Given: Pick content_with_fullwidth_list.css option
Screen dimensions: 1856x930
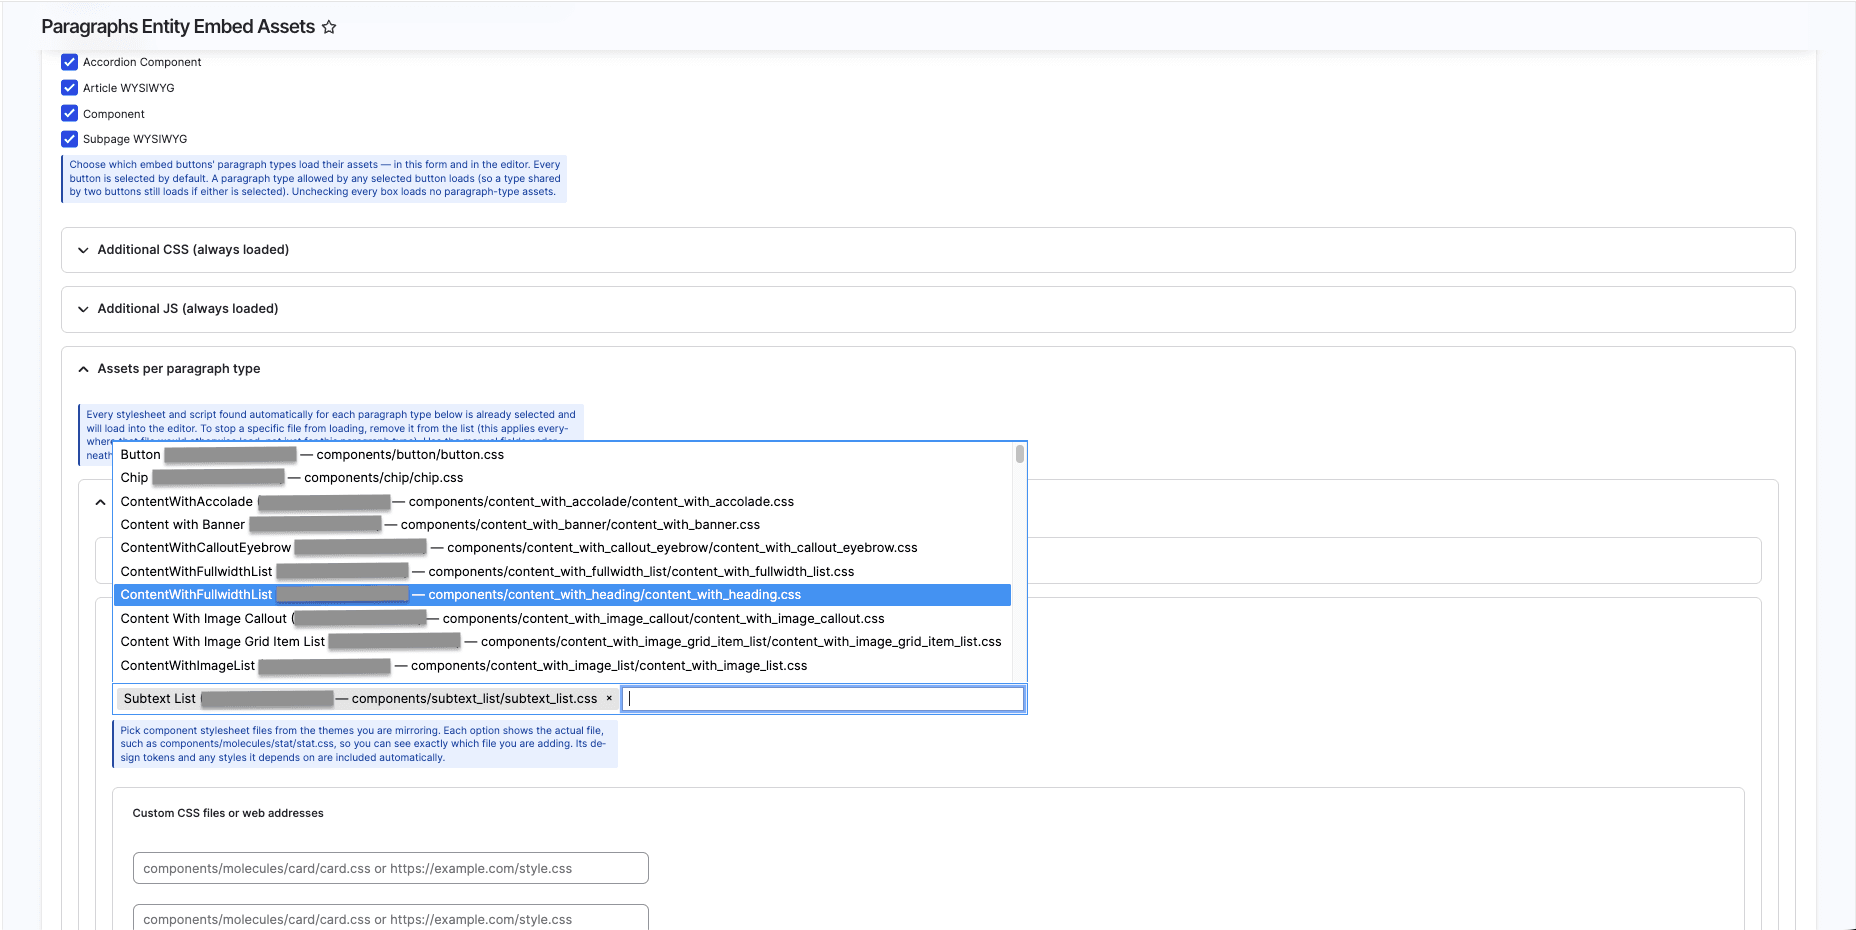Looking at the screenshot, I should pos(562,572).
